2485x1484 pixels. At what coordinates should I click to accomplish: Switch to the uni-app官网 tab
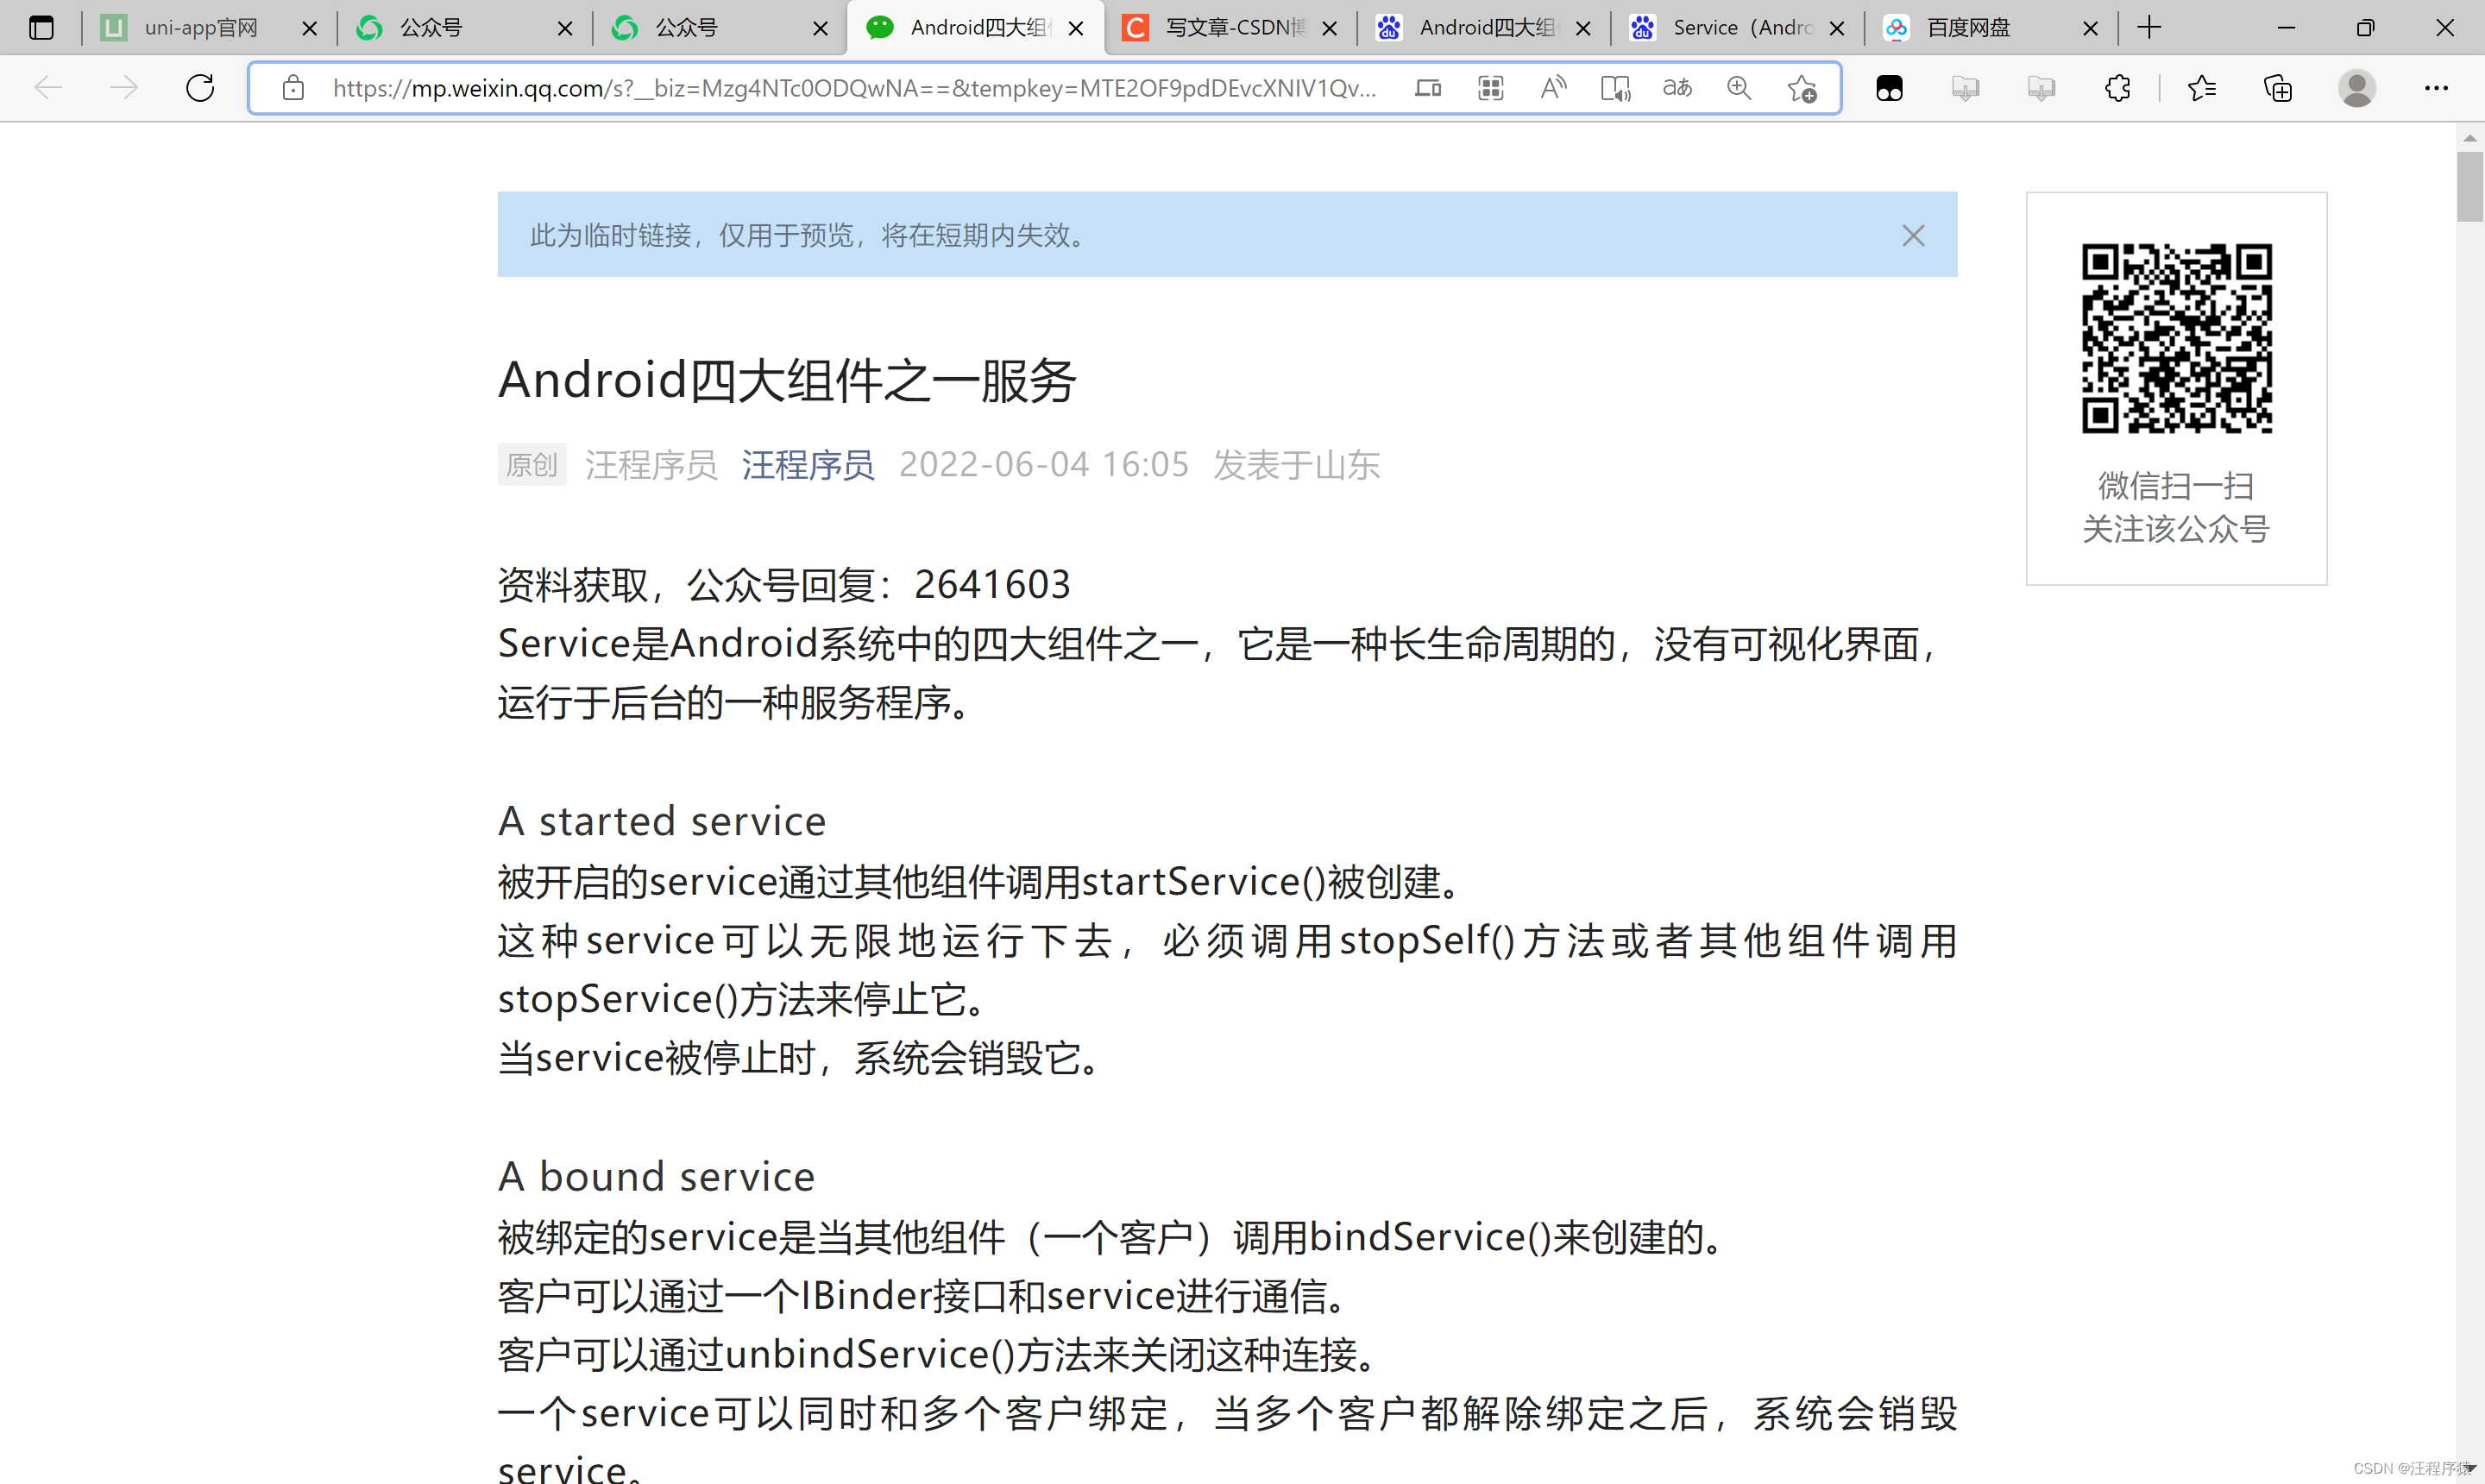pyautogui.click(x=200, y=28)
